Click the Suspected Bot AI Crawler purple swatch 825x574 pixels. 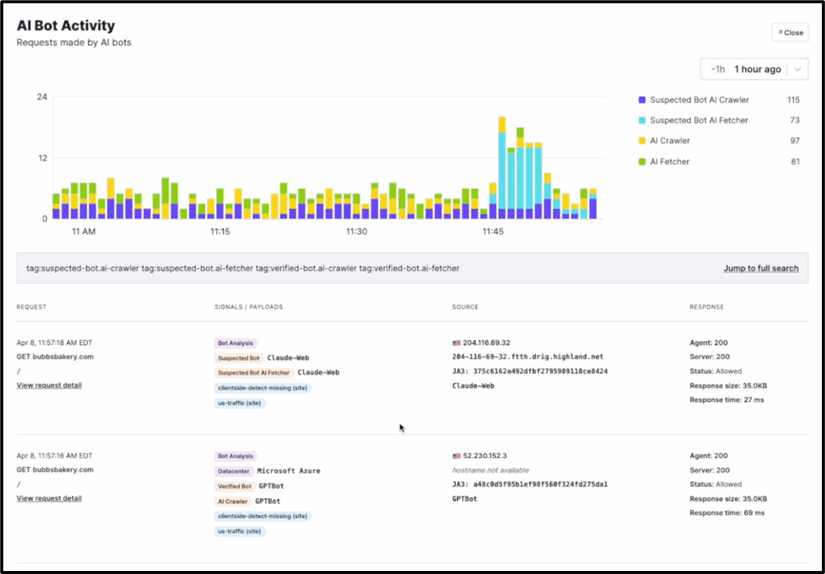click(x=642, y=100)
